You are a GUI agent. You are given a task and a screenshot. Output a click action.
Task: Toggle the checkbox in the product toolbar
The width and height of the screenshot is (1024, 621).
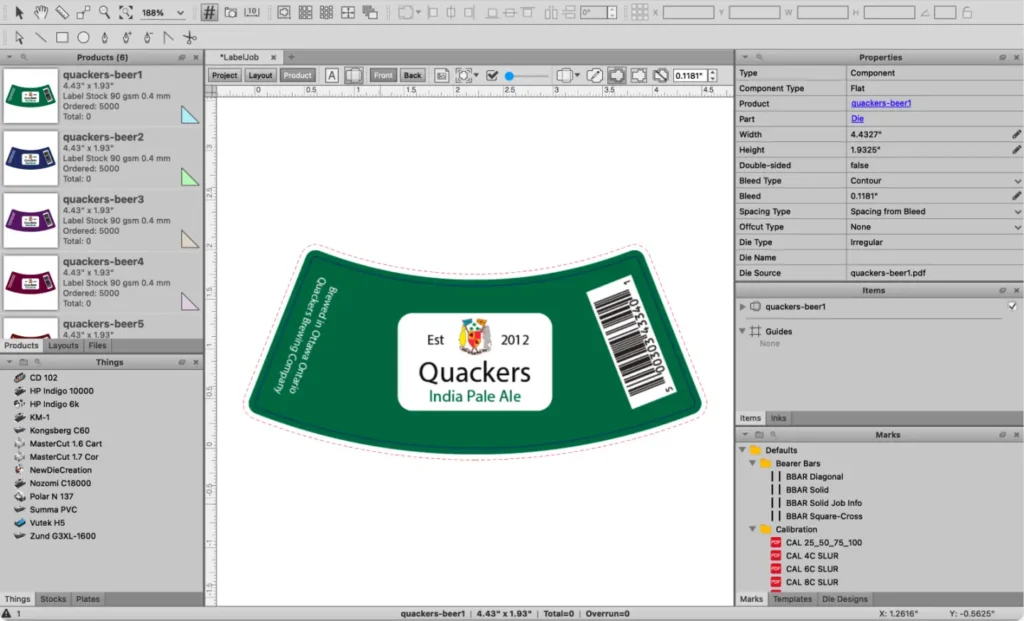click(493, 74)
